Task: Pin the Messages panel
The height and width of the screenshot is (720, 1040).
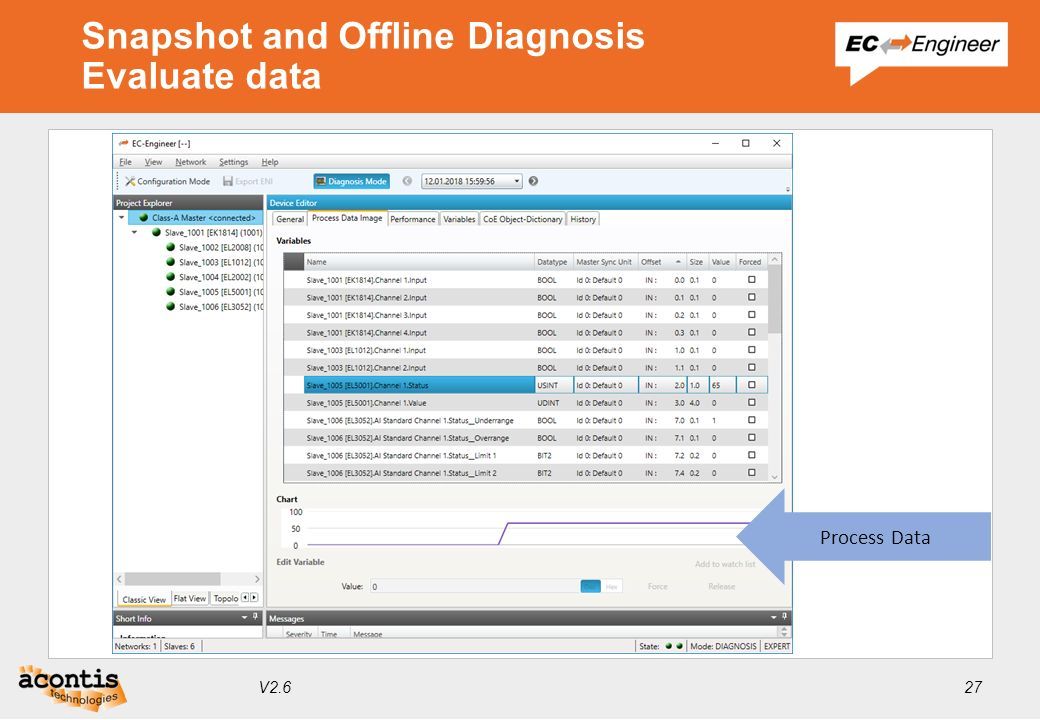Action: tap(785, 617)
